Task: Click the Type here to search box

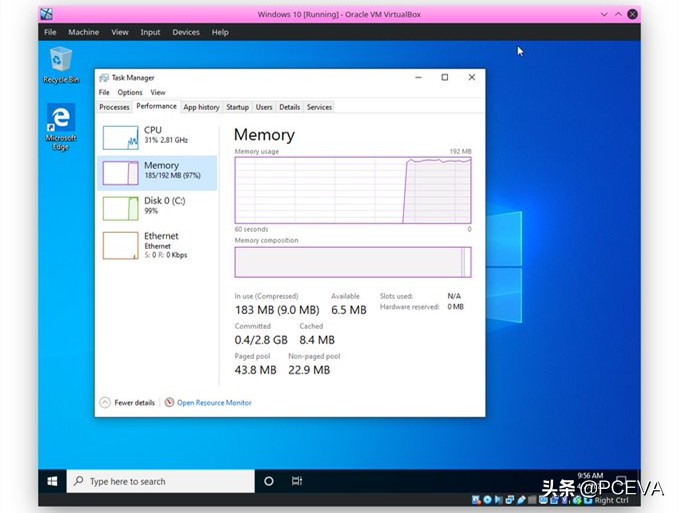Action: (x=161, y=481)
